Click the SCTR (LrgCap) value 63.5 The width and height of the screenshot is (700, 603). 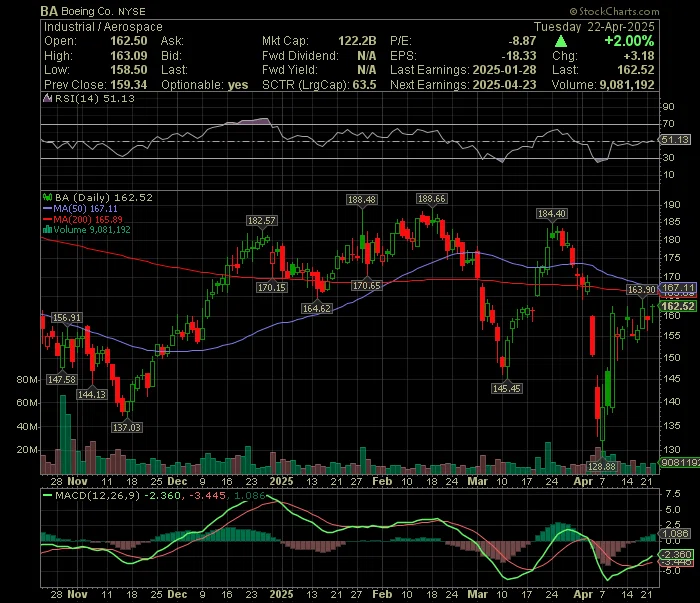(364, 85)
